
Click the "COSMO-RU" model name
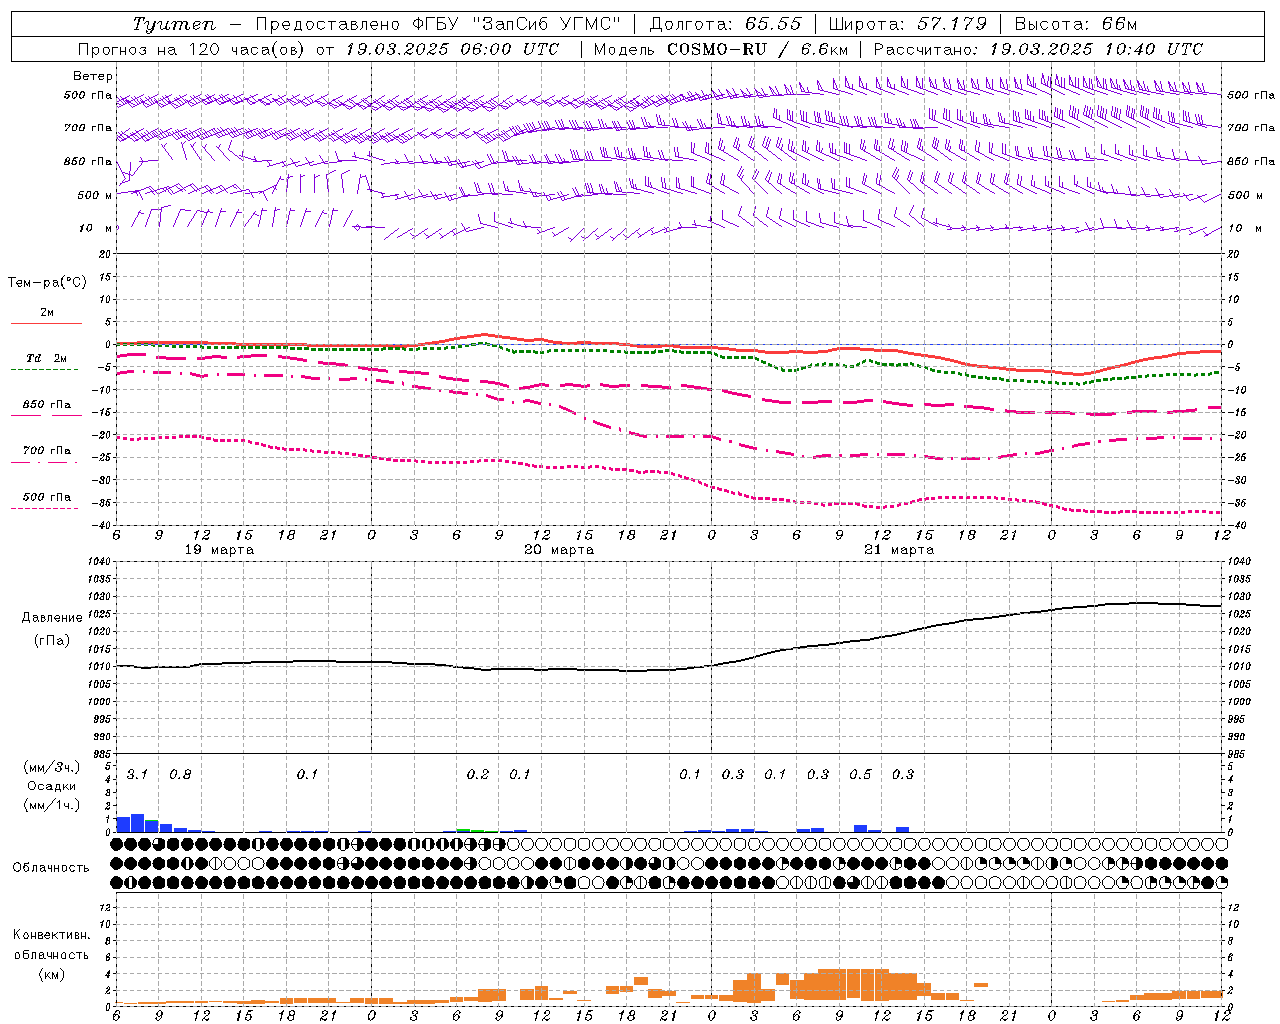(x=717, y=49)
